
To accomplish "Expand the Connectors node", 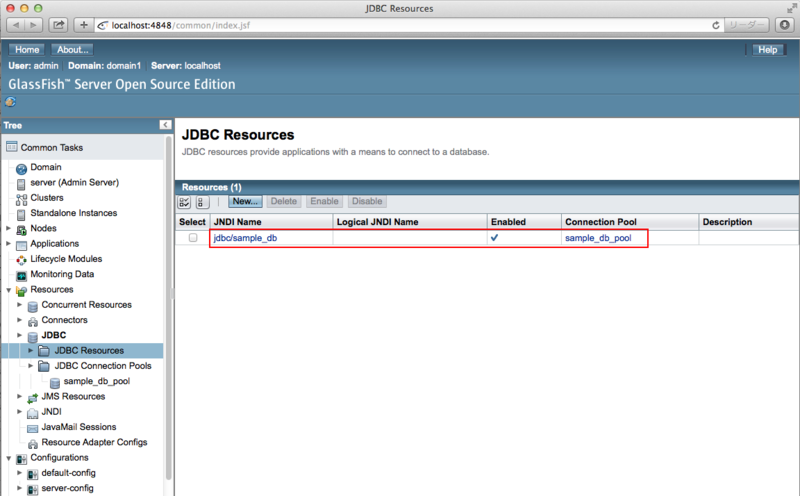I will click(19, 320).
